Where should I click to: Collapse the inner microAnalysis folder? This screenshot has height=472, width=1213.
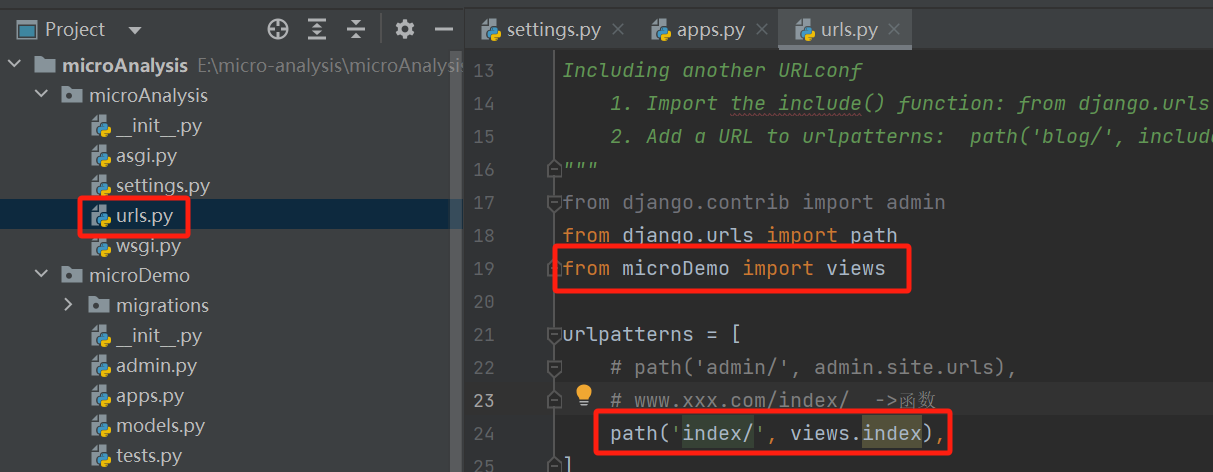coord(41,95)
